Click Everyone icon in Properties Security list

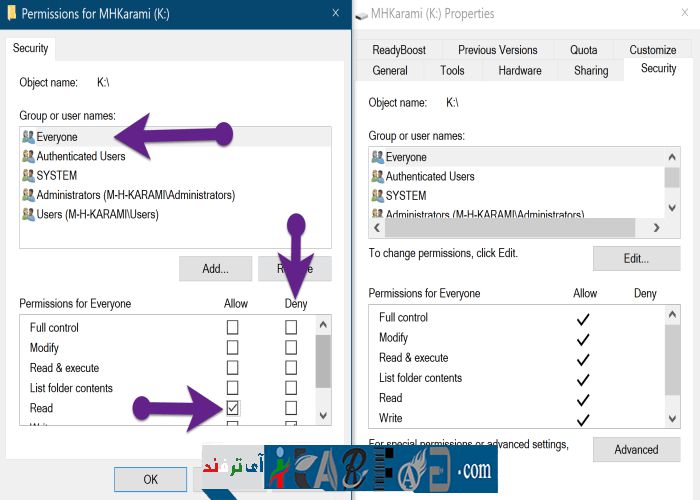pyautogui.click(x=377, y=157)
